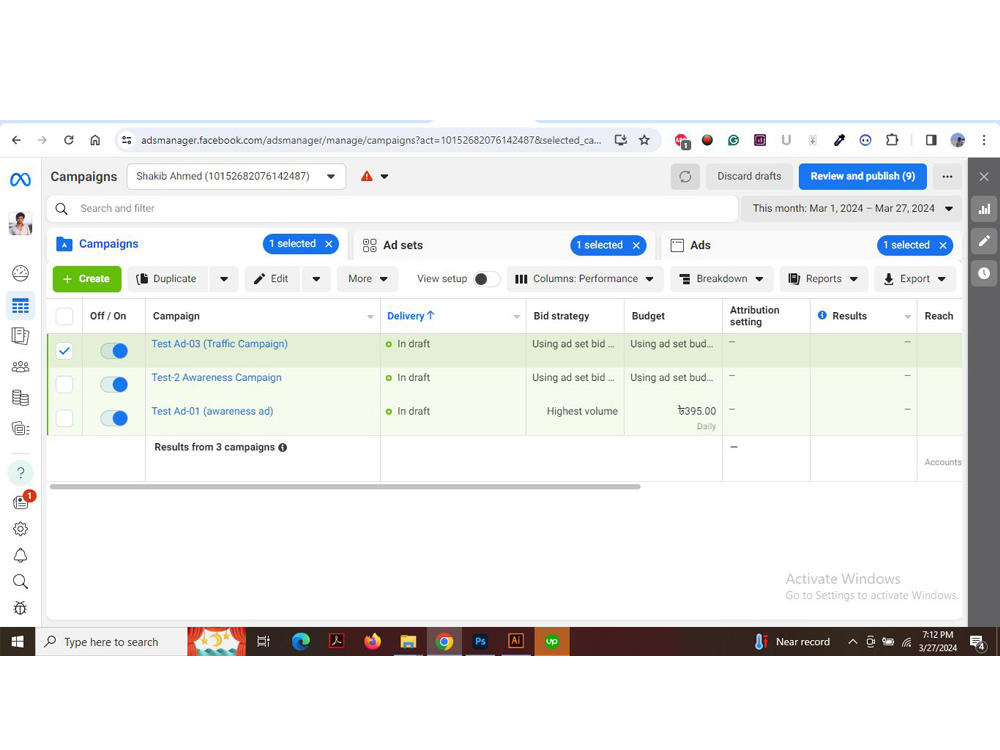
Task: Click the green Create button
Action: point(87,279)
